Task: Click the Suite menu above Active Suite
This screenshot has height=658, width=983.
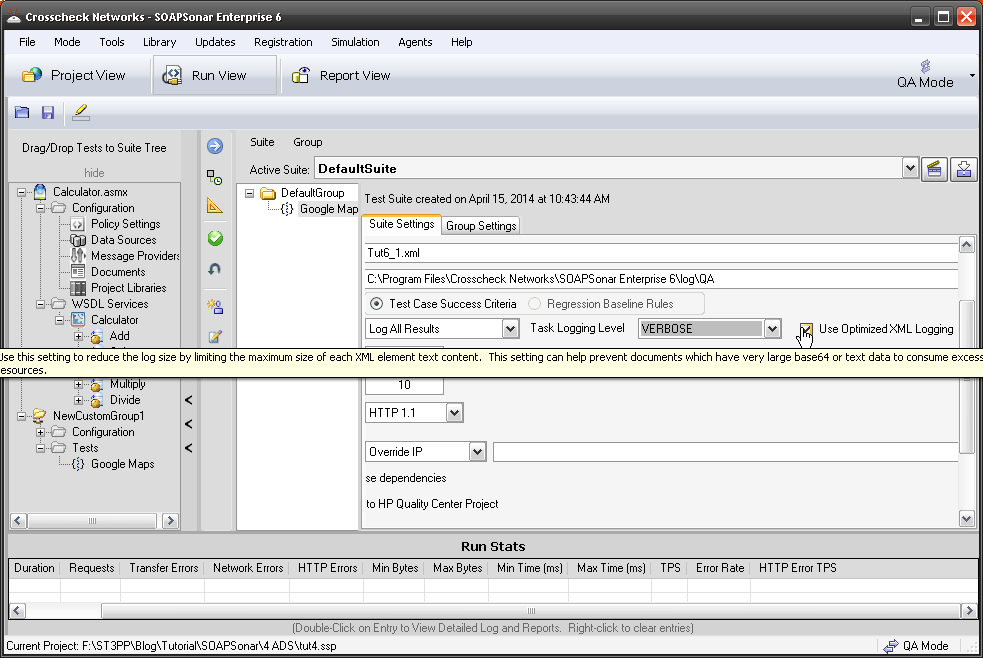Action: [x=262, y=142]
